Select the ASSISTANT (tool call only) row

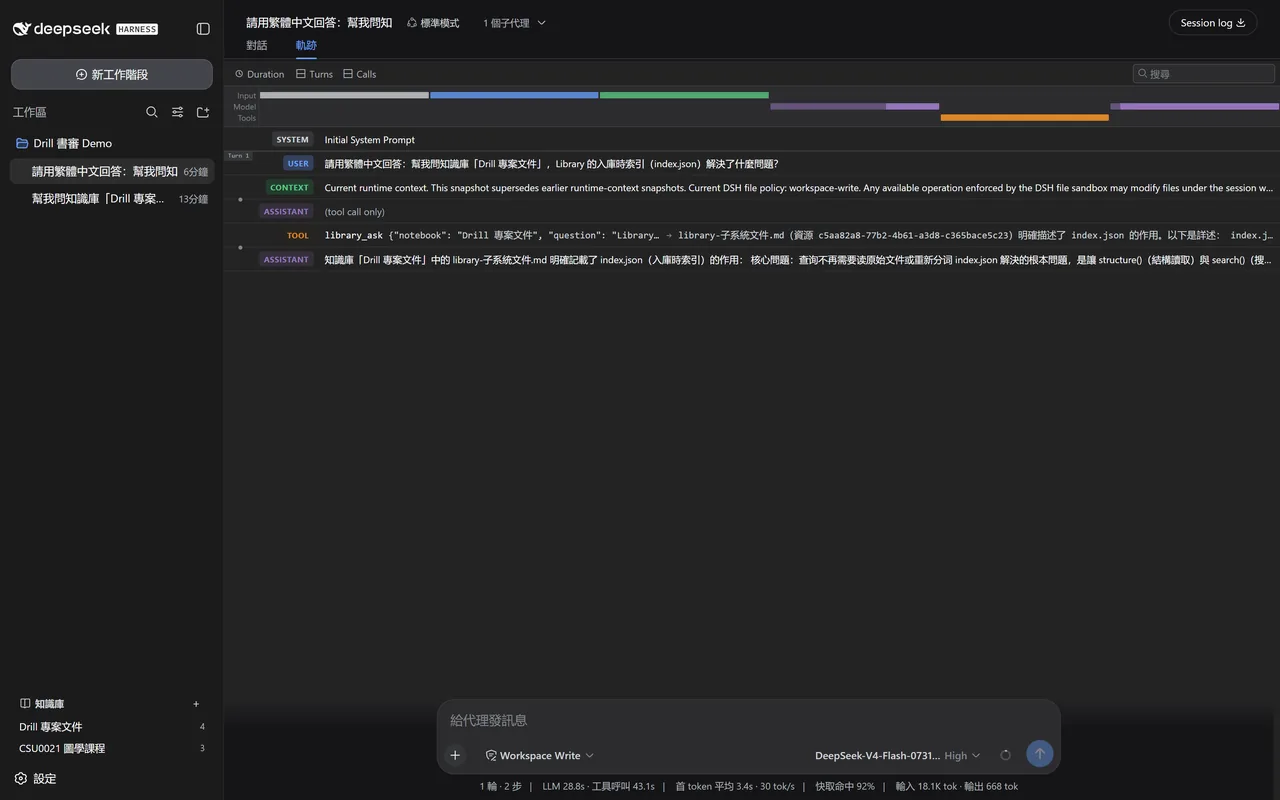coord(751,212)
